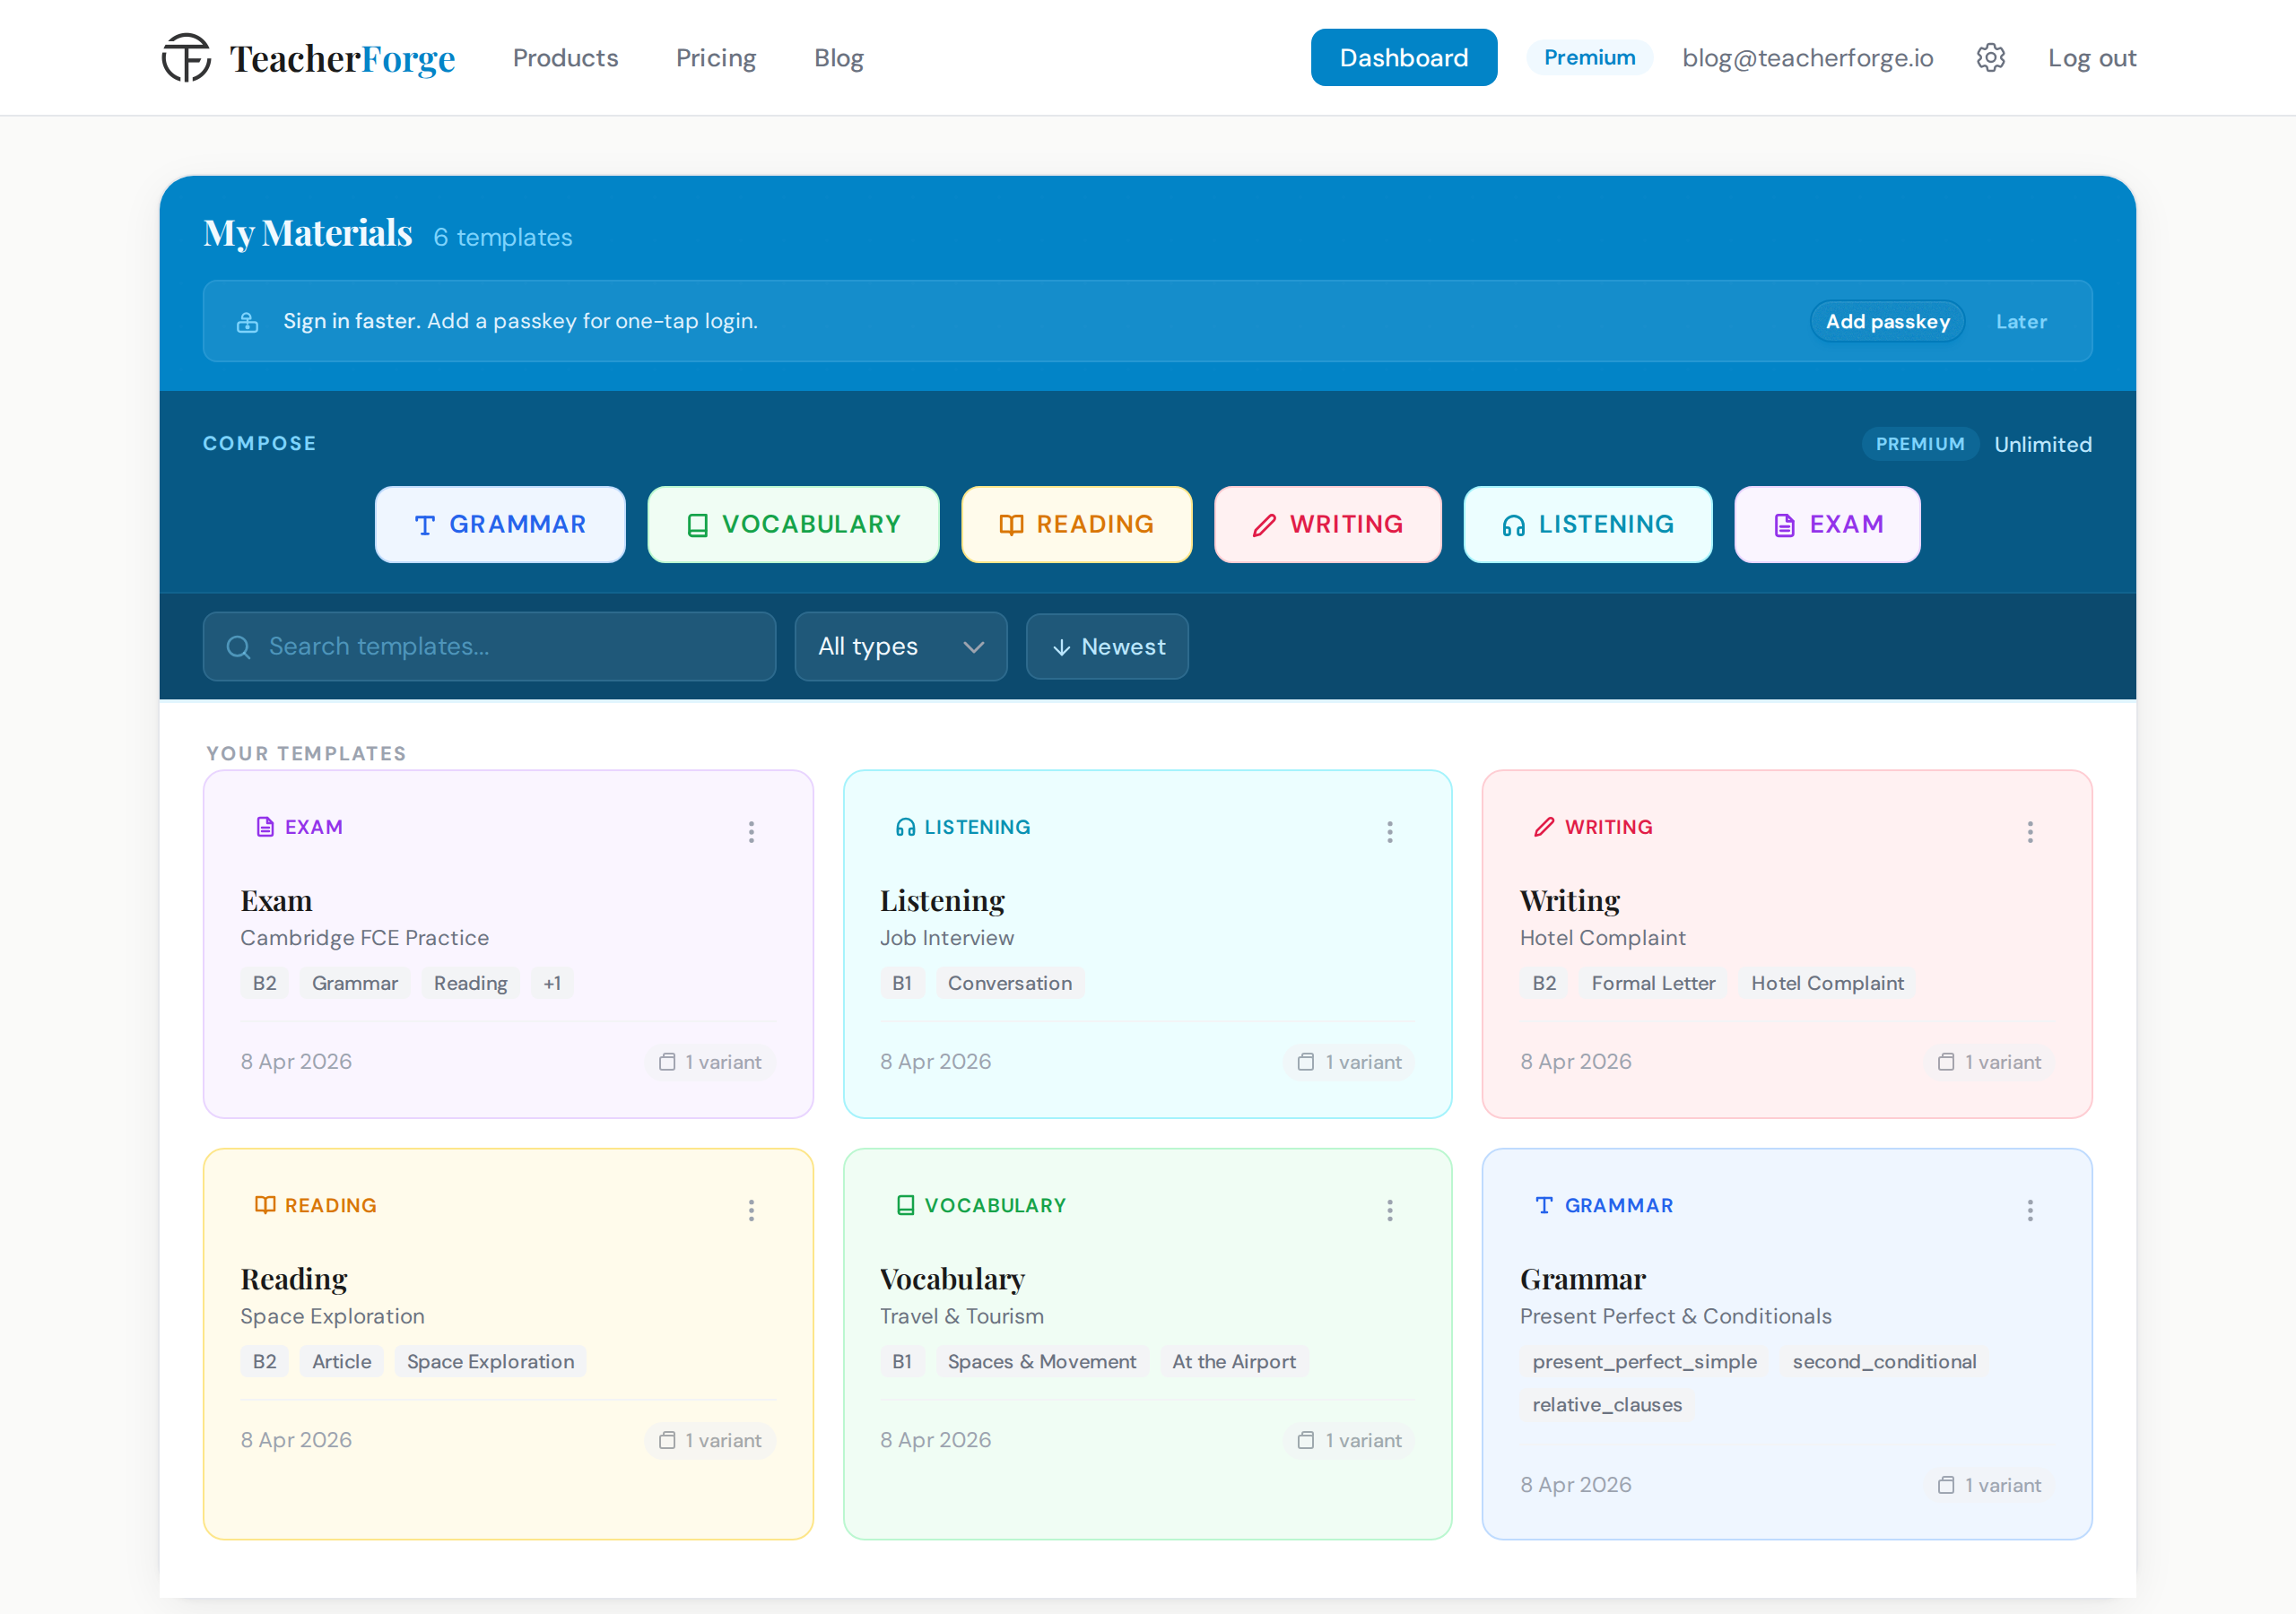
Task: Click the Premium badge in the header
Action: pyautogui.click(x=1588, y=57)
